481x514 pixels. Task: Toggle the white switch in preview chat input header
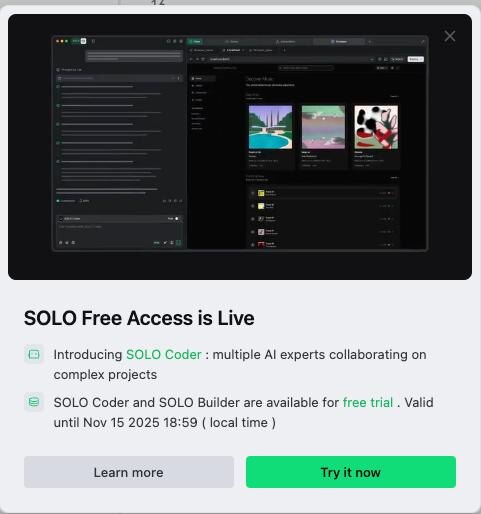(x=178, y=219)
